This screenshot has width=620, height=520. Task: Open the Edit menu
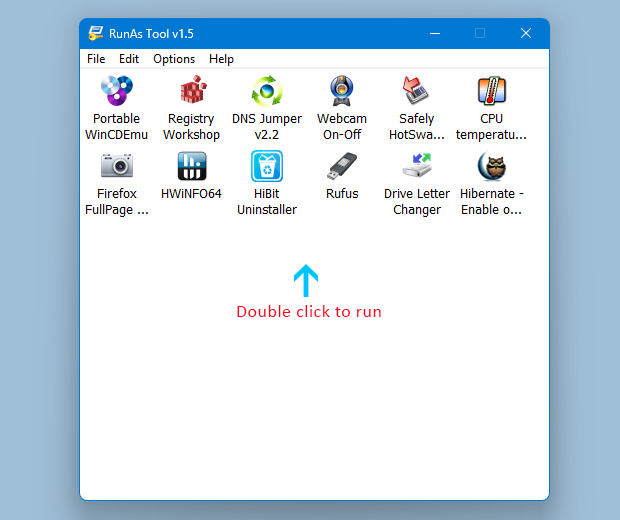click(x=129, y=59)
